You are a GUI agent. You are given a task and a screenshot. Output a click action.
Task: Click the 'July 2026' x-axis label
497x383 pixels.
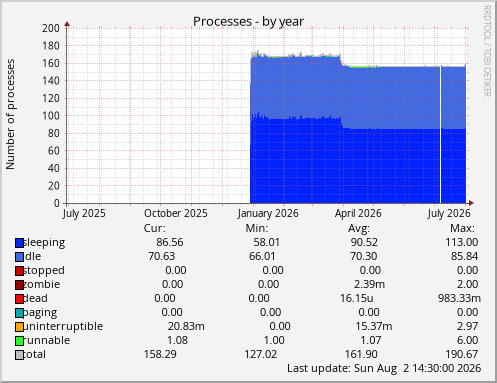point(449,214)
